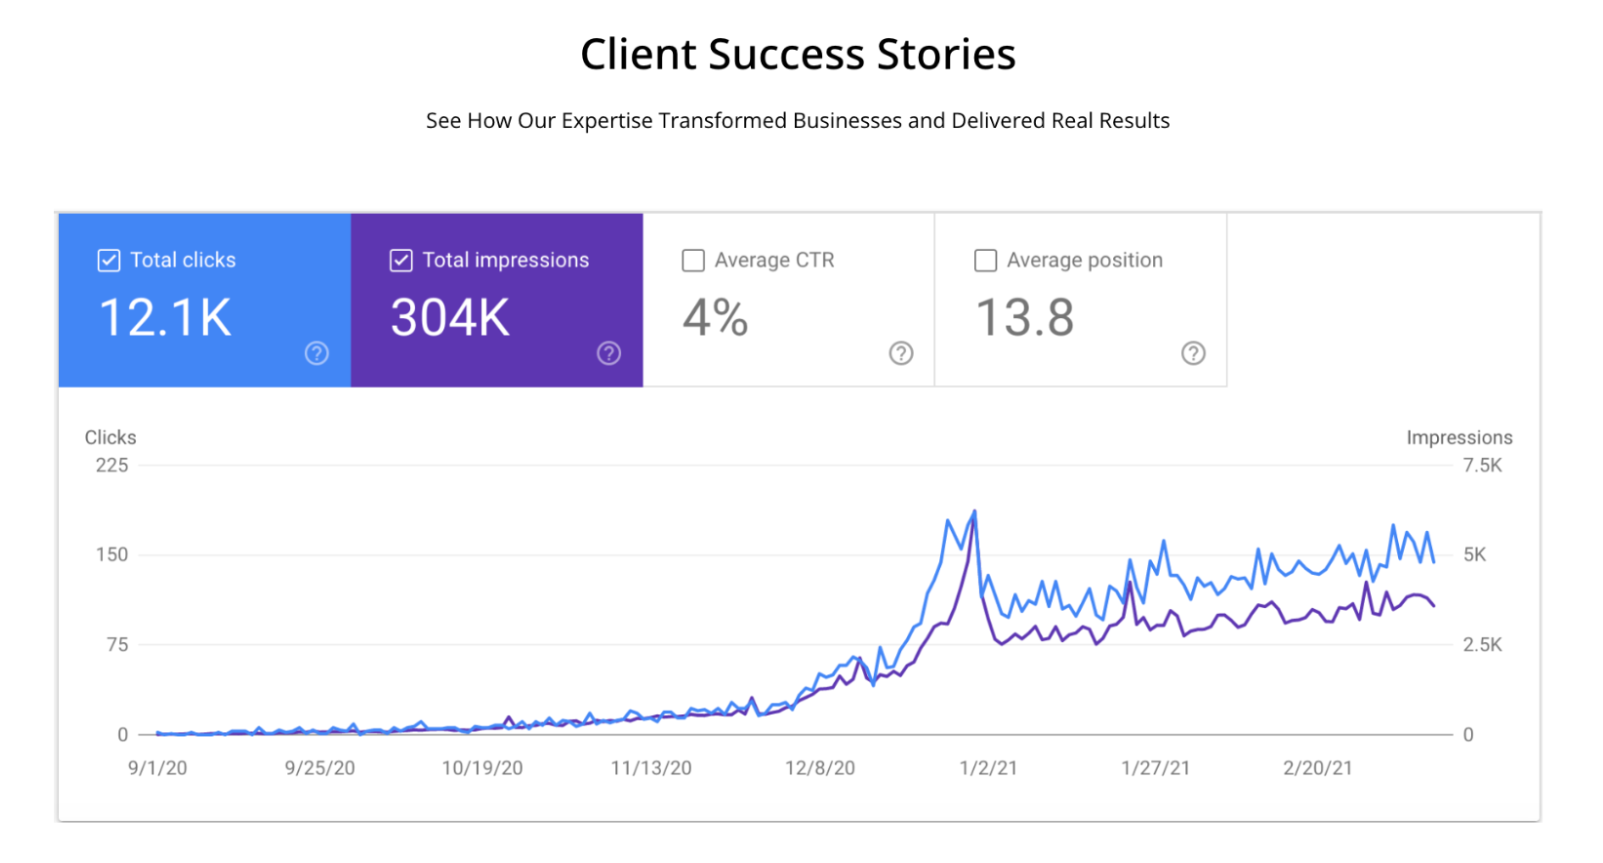Select the 2/20/21 date label
The height and width of the screenshot is (863, 1603).
[1317, 768]
